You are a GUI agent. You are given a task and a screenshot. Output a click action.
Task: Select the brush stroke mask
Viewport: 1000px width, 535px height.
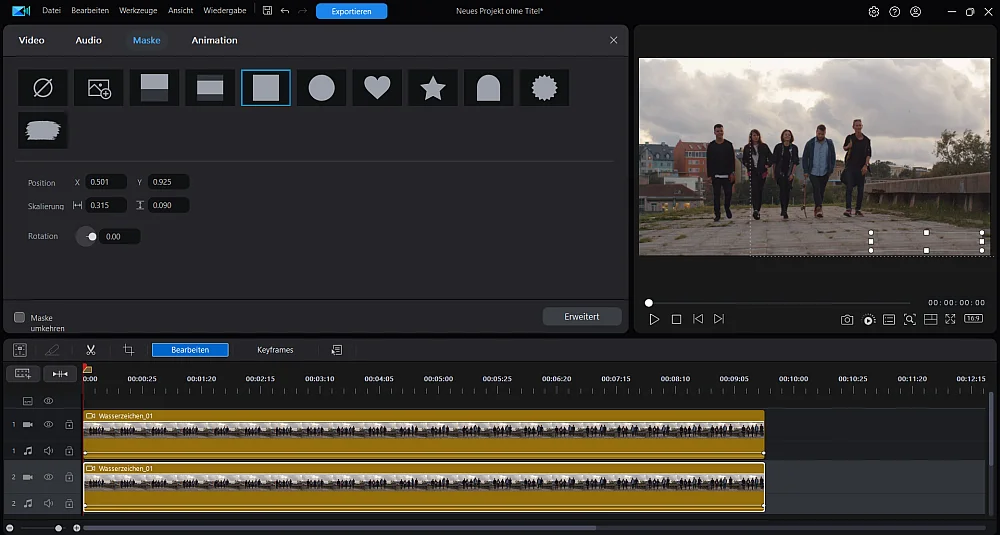tap(43, 130)
